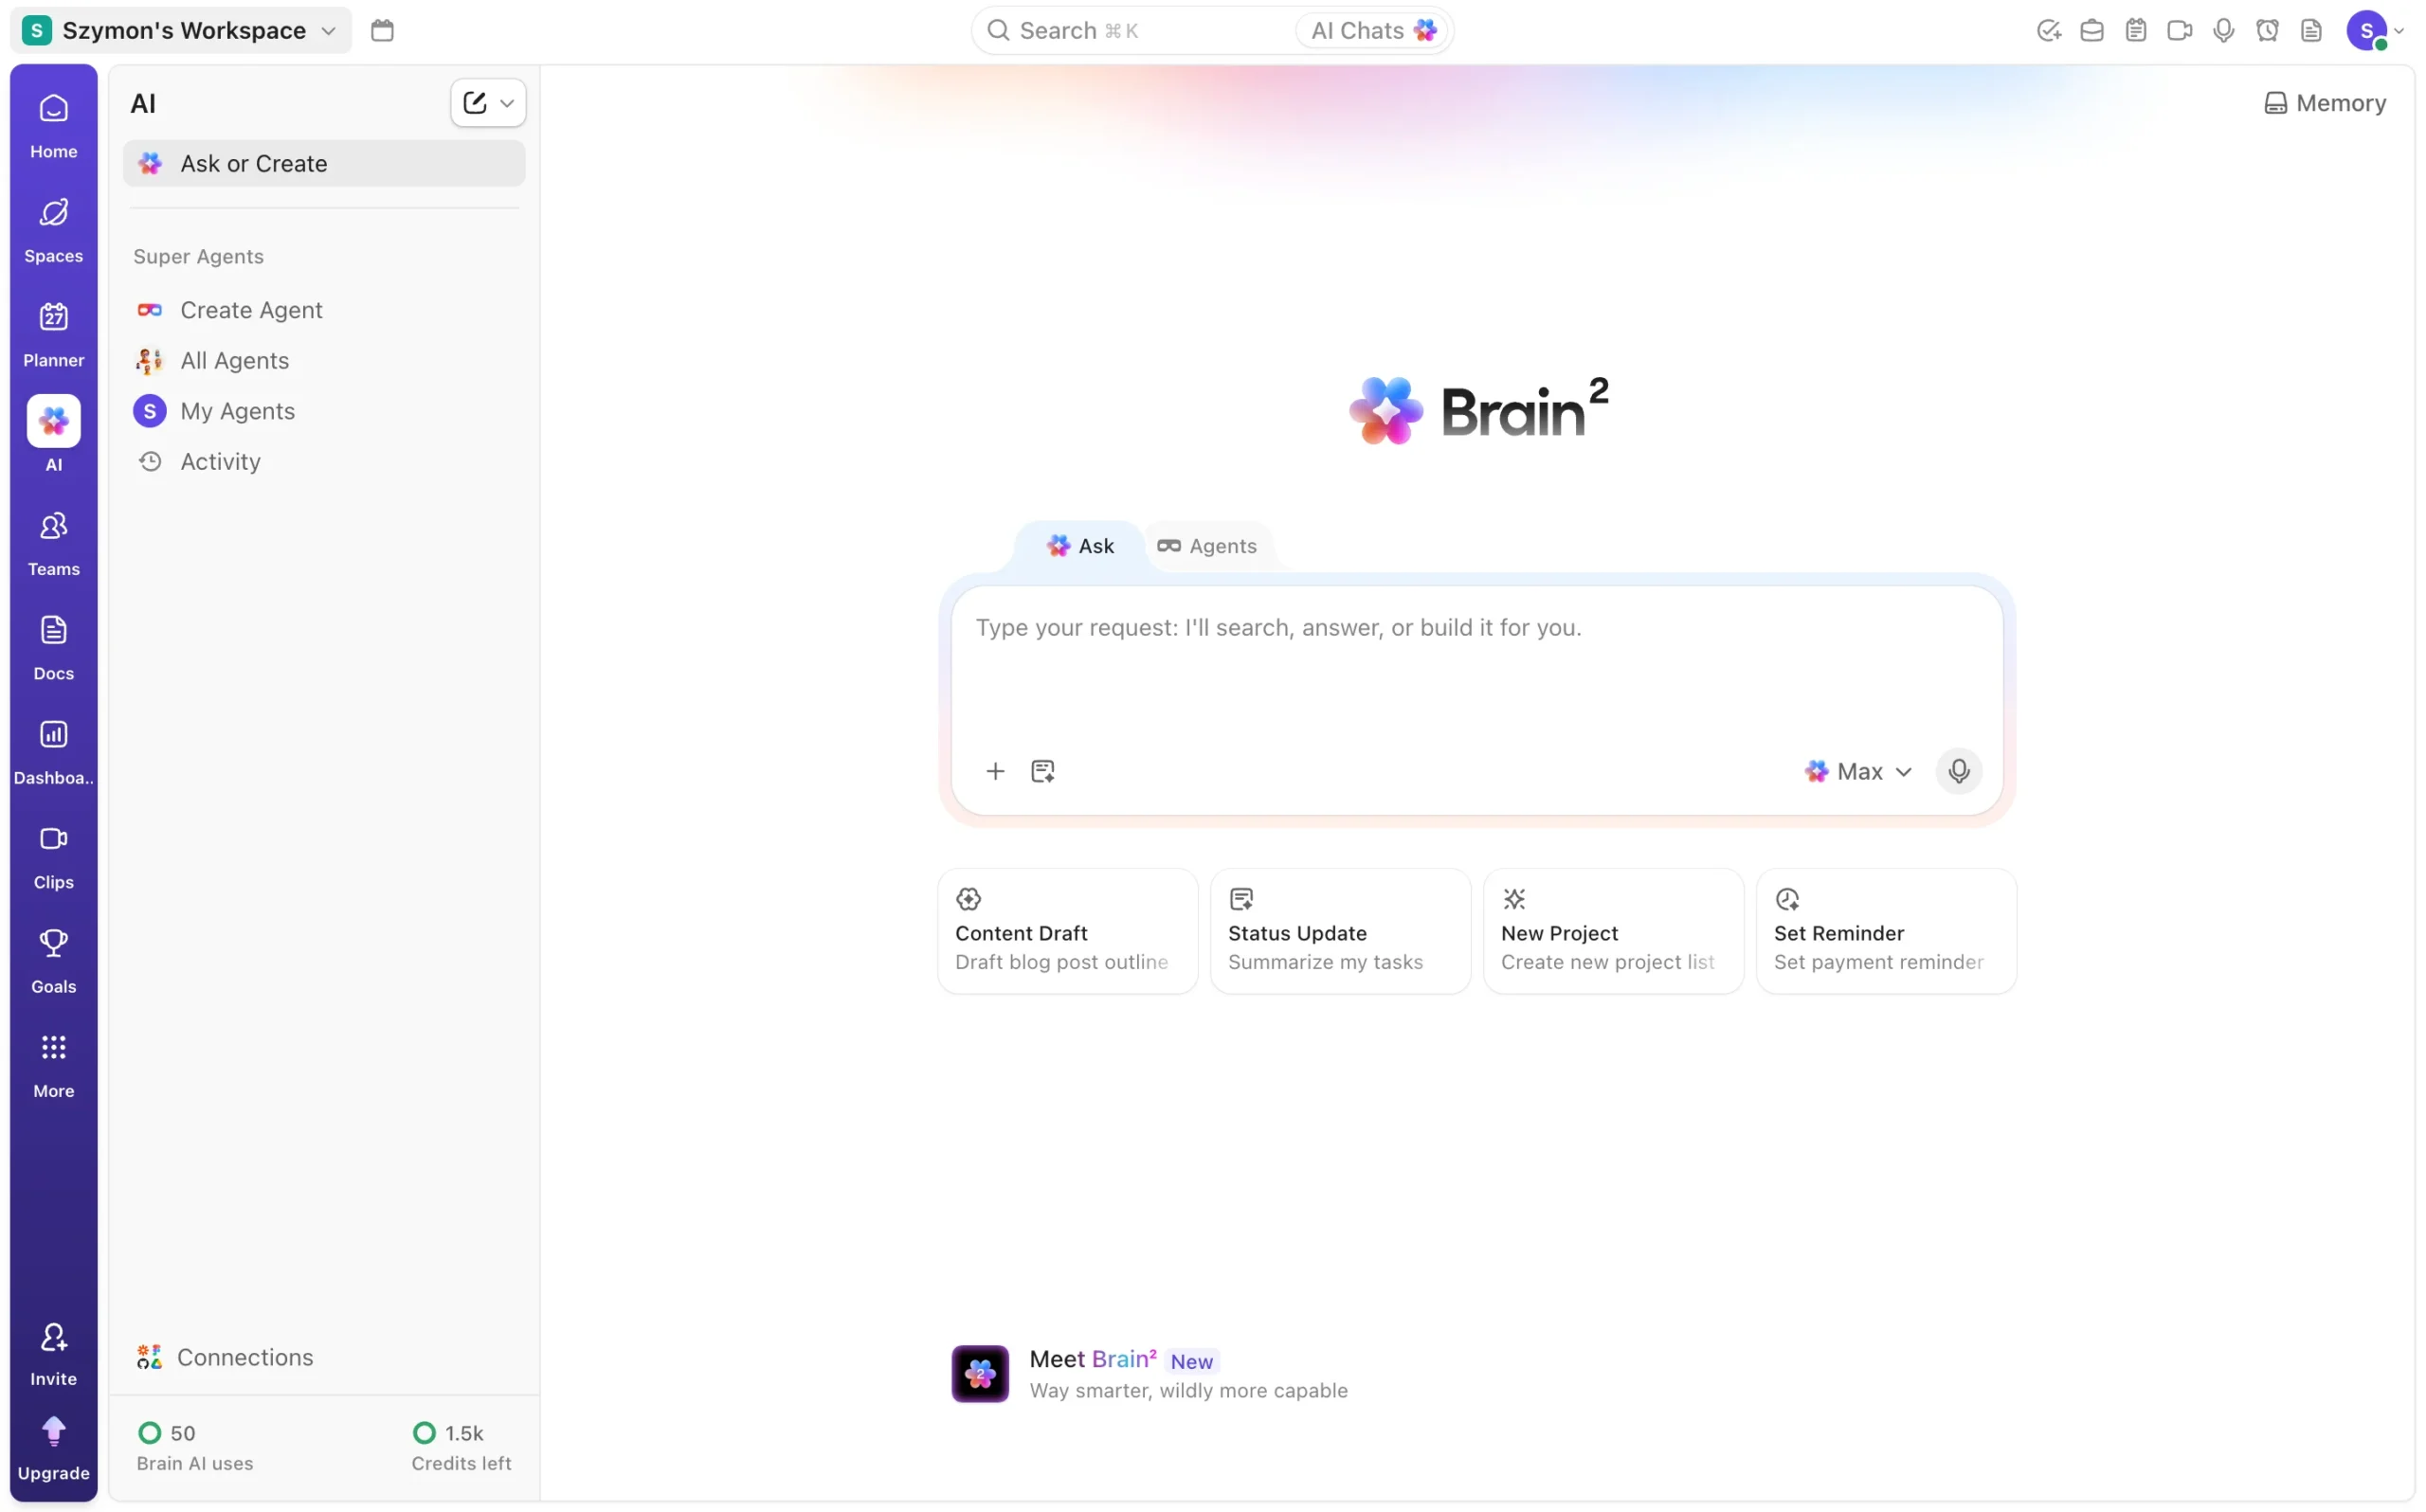Click the document icon in top bar
The image size is (2426, 1512).
(x=2312, y=30)
